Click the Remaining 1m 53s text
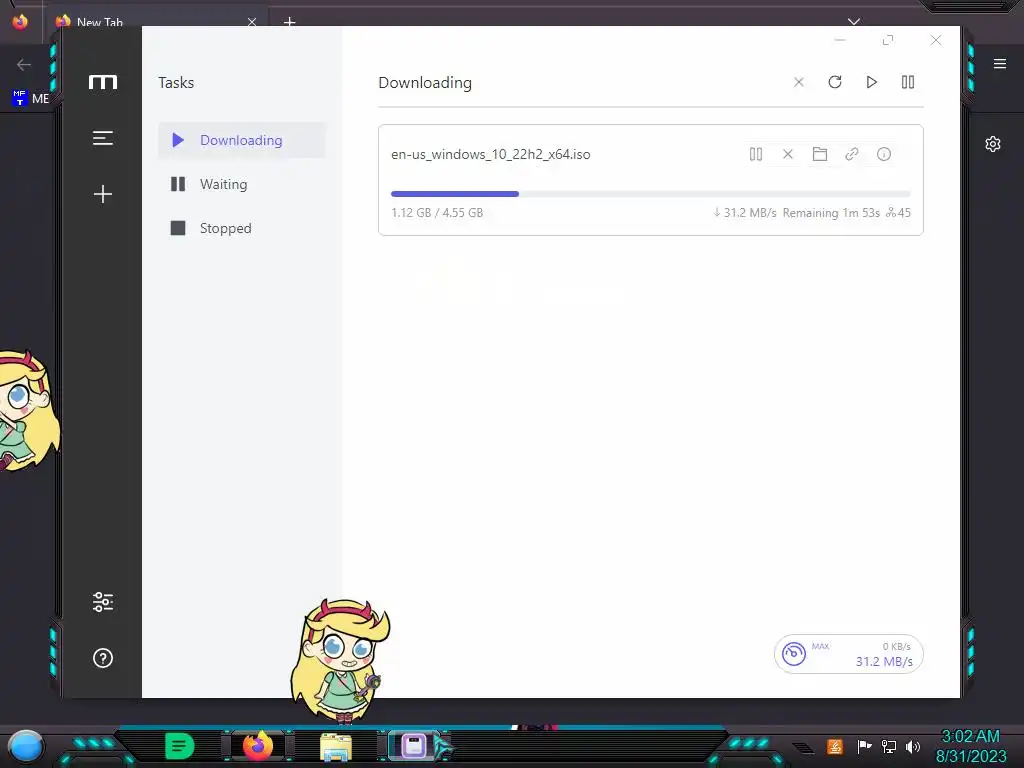Viewport: 1024px width, 768px height. [x=831, y=213]
